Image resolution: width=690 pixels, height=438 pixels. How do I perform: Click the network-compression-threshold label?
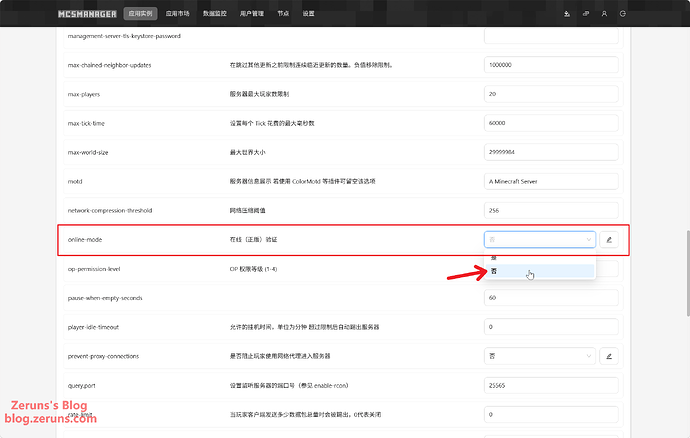110,210
